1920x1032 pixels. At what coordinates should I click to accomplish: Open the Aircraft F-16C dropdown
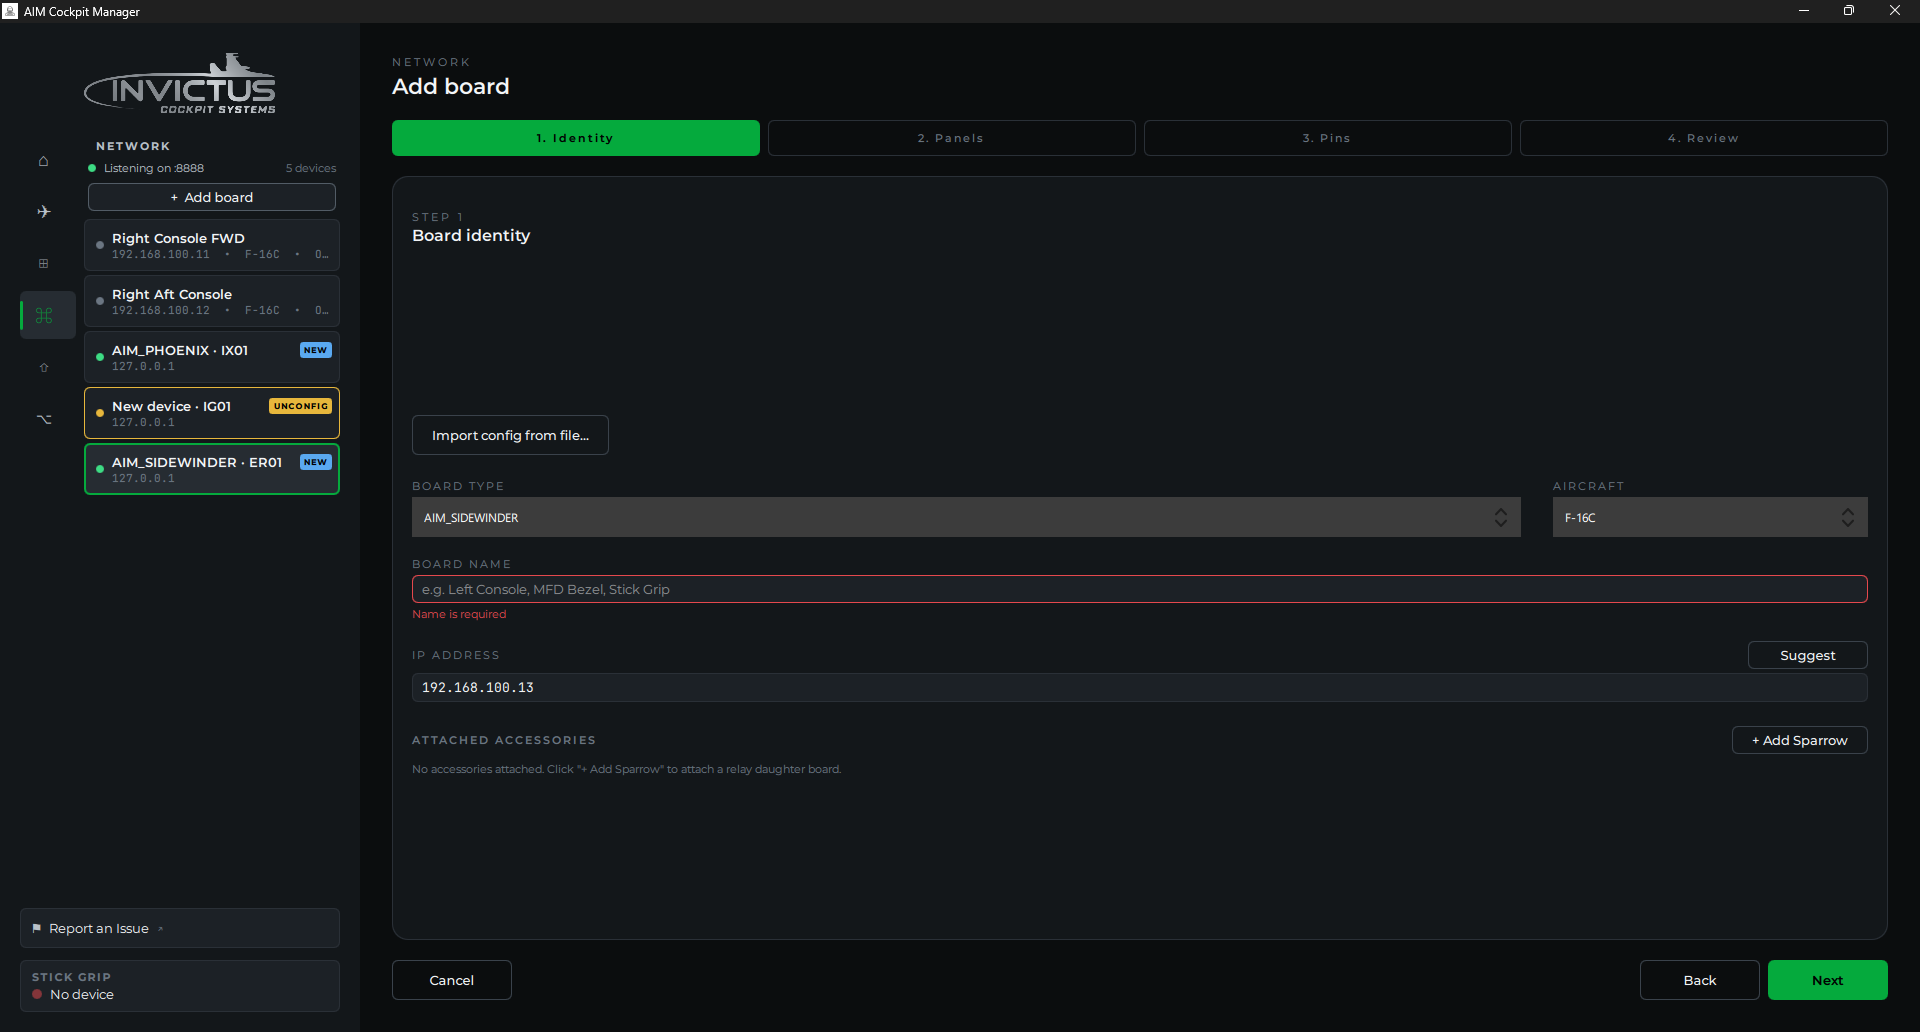click(x=1710, y=518)
